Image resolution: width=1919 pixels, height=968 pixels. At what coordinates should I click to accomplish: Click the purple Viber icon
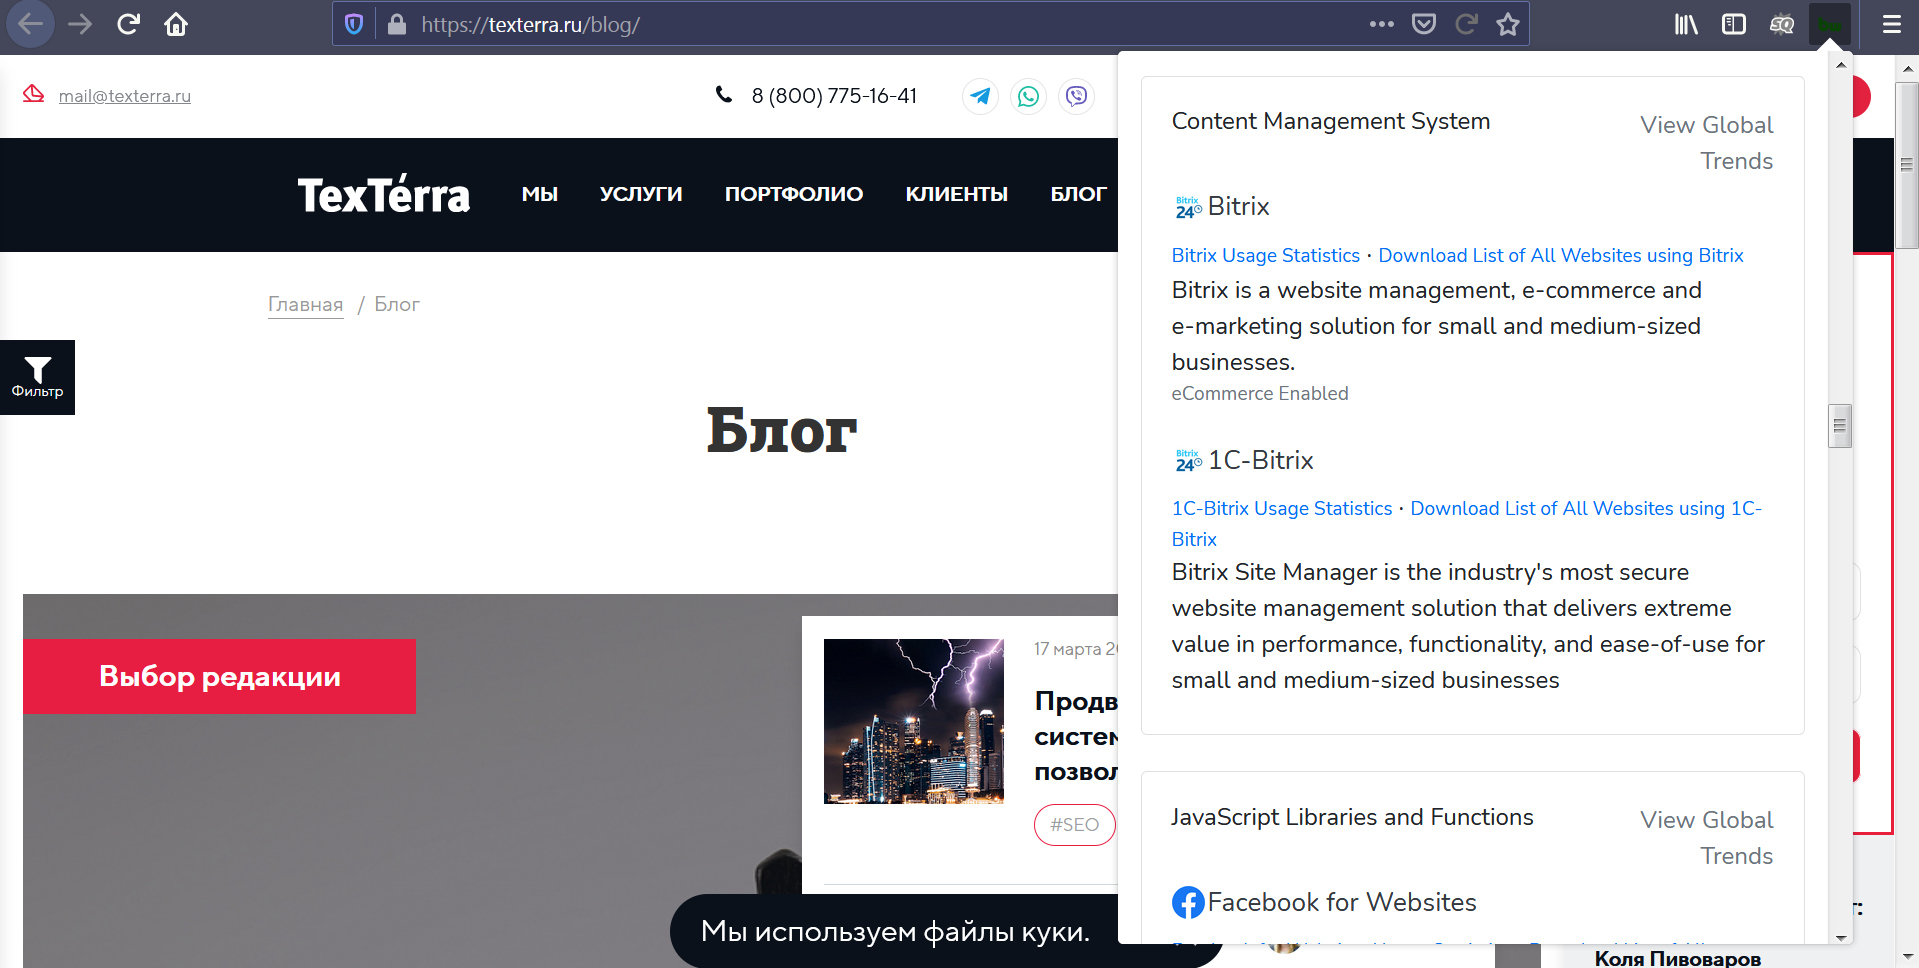tap(1076, 96)
